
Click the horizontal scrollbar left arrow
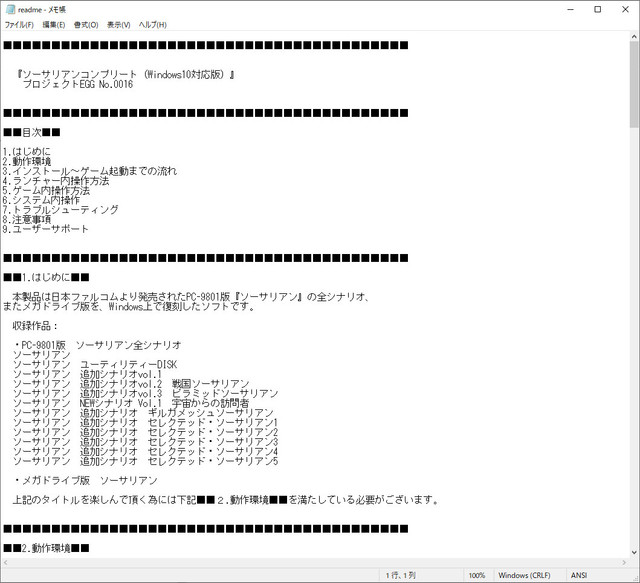(x=5, y=563)
